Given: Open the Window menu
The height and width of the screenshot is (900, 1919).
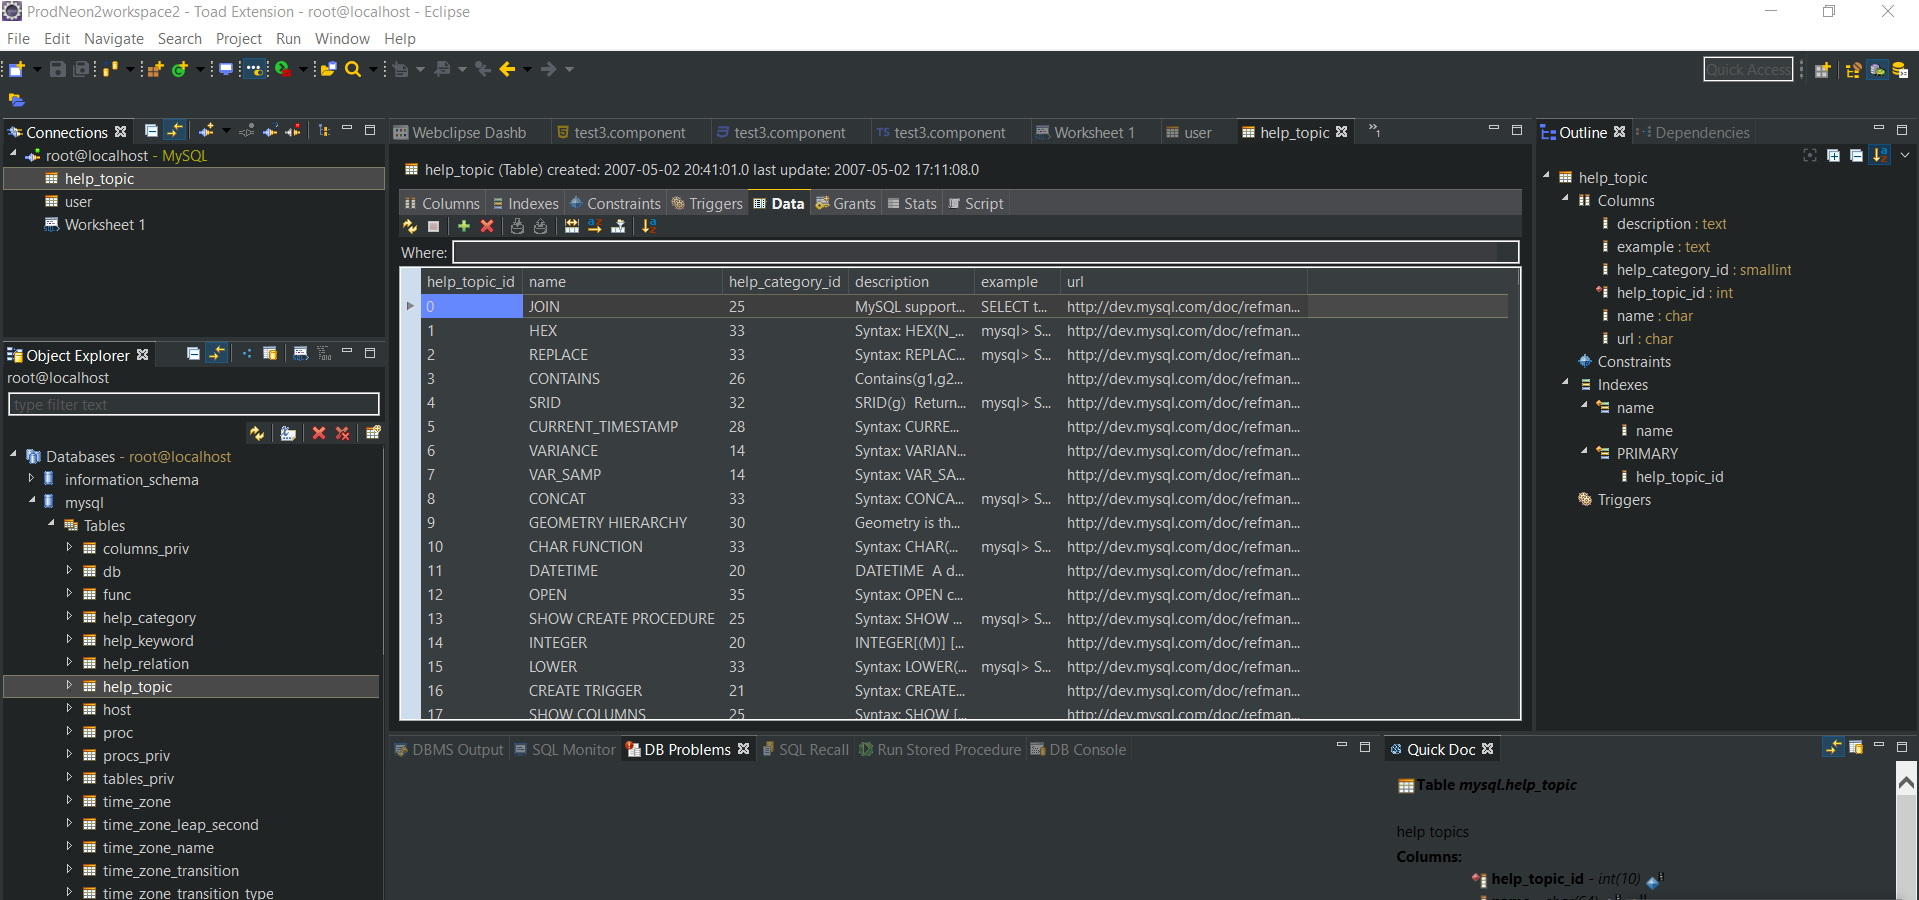Looking at the screenshot, I should (342, 39).
